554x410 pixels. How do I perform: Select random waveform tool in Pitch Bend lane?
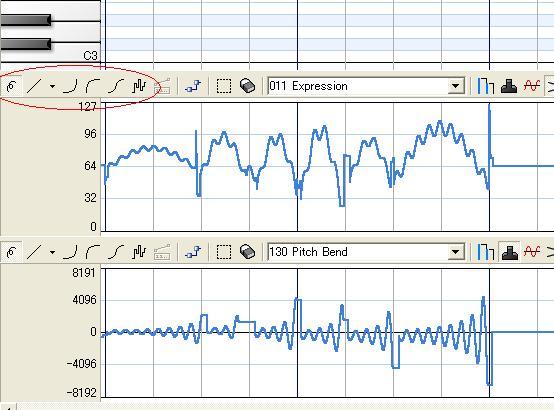tap(139, 252)
